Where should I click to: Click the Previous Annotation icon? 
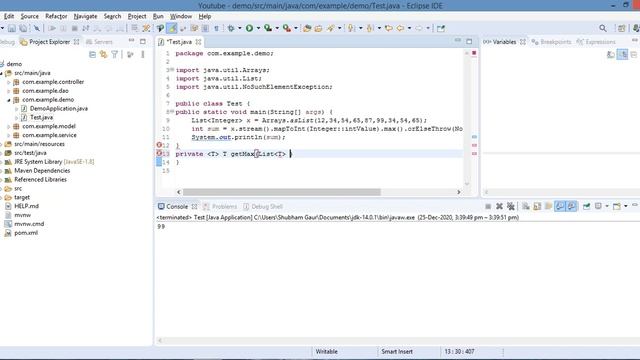coord(370,28)
